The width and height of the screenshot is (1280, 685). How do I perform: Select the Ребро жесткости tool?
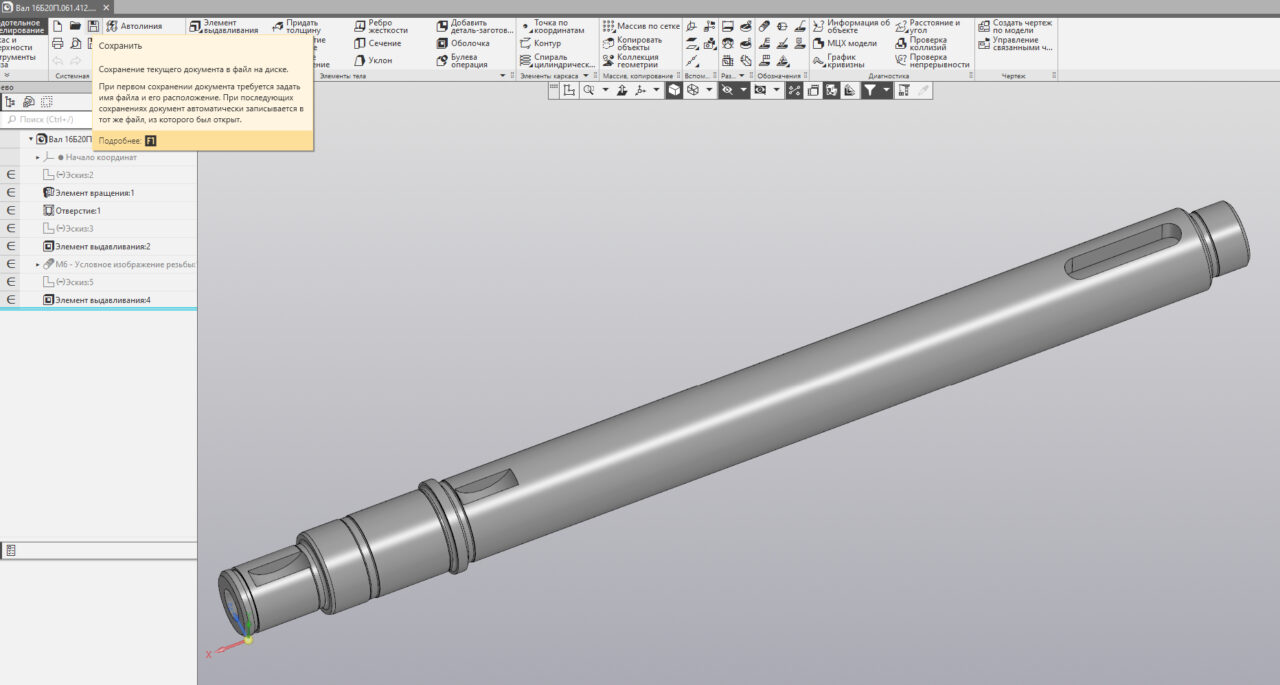[381, 26]
